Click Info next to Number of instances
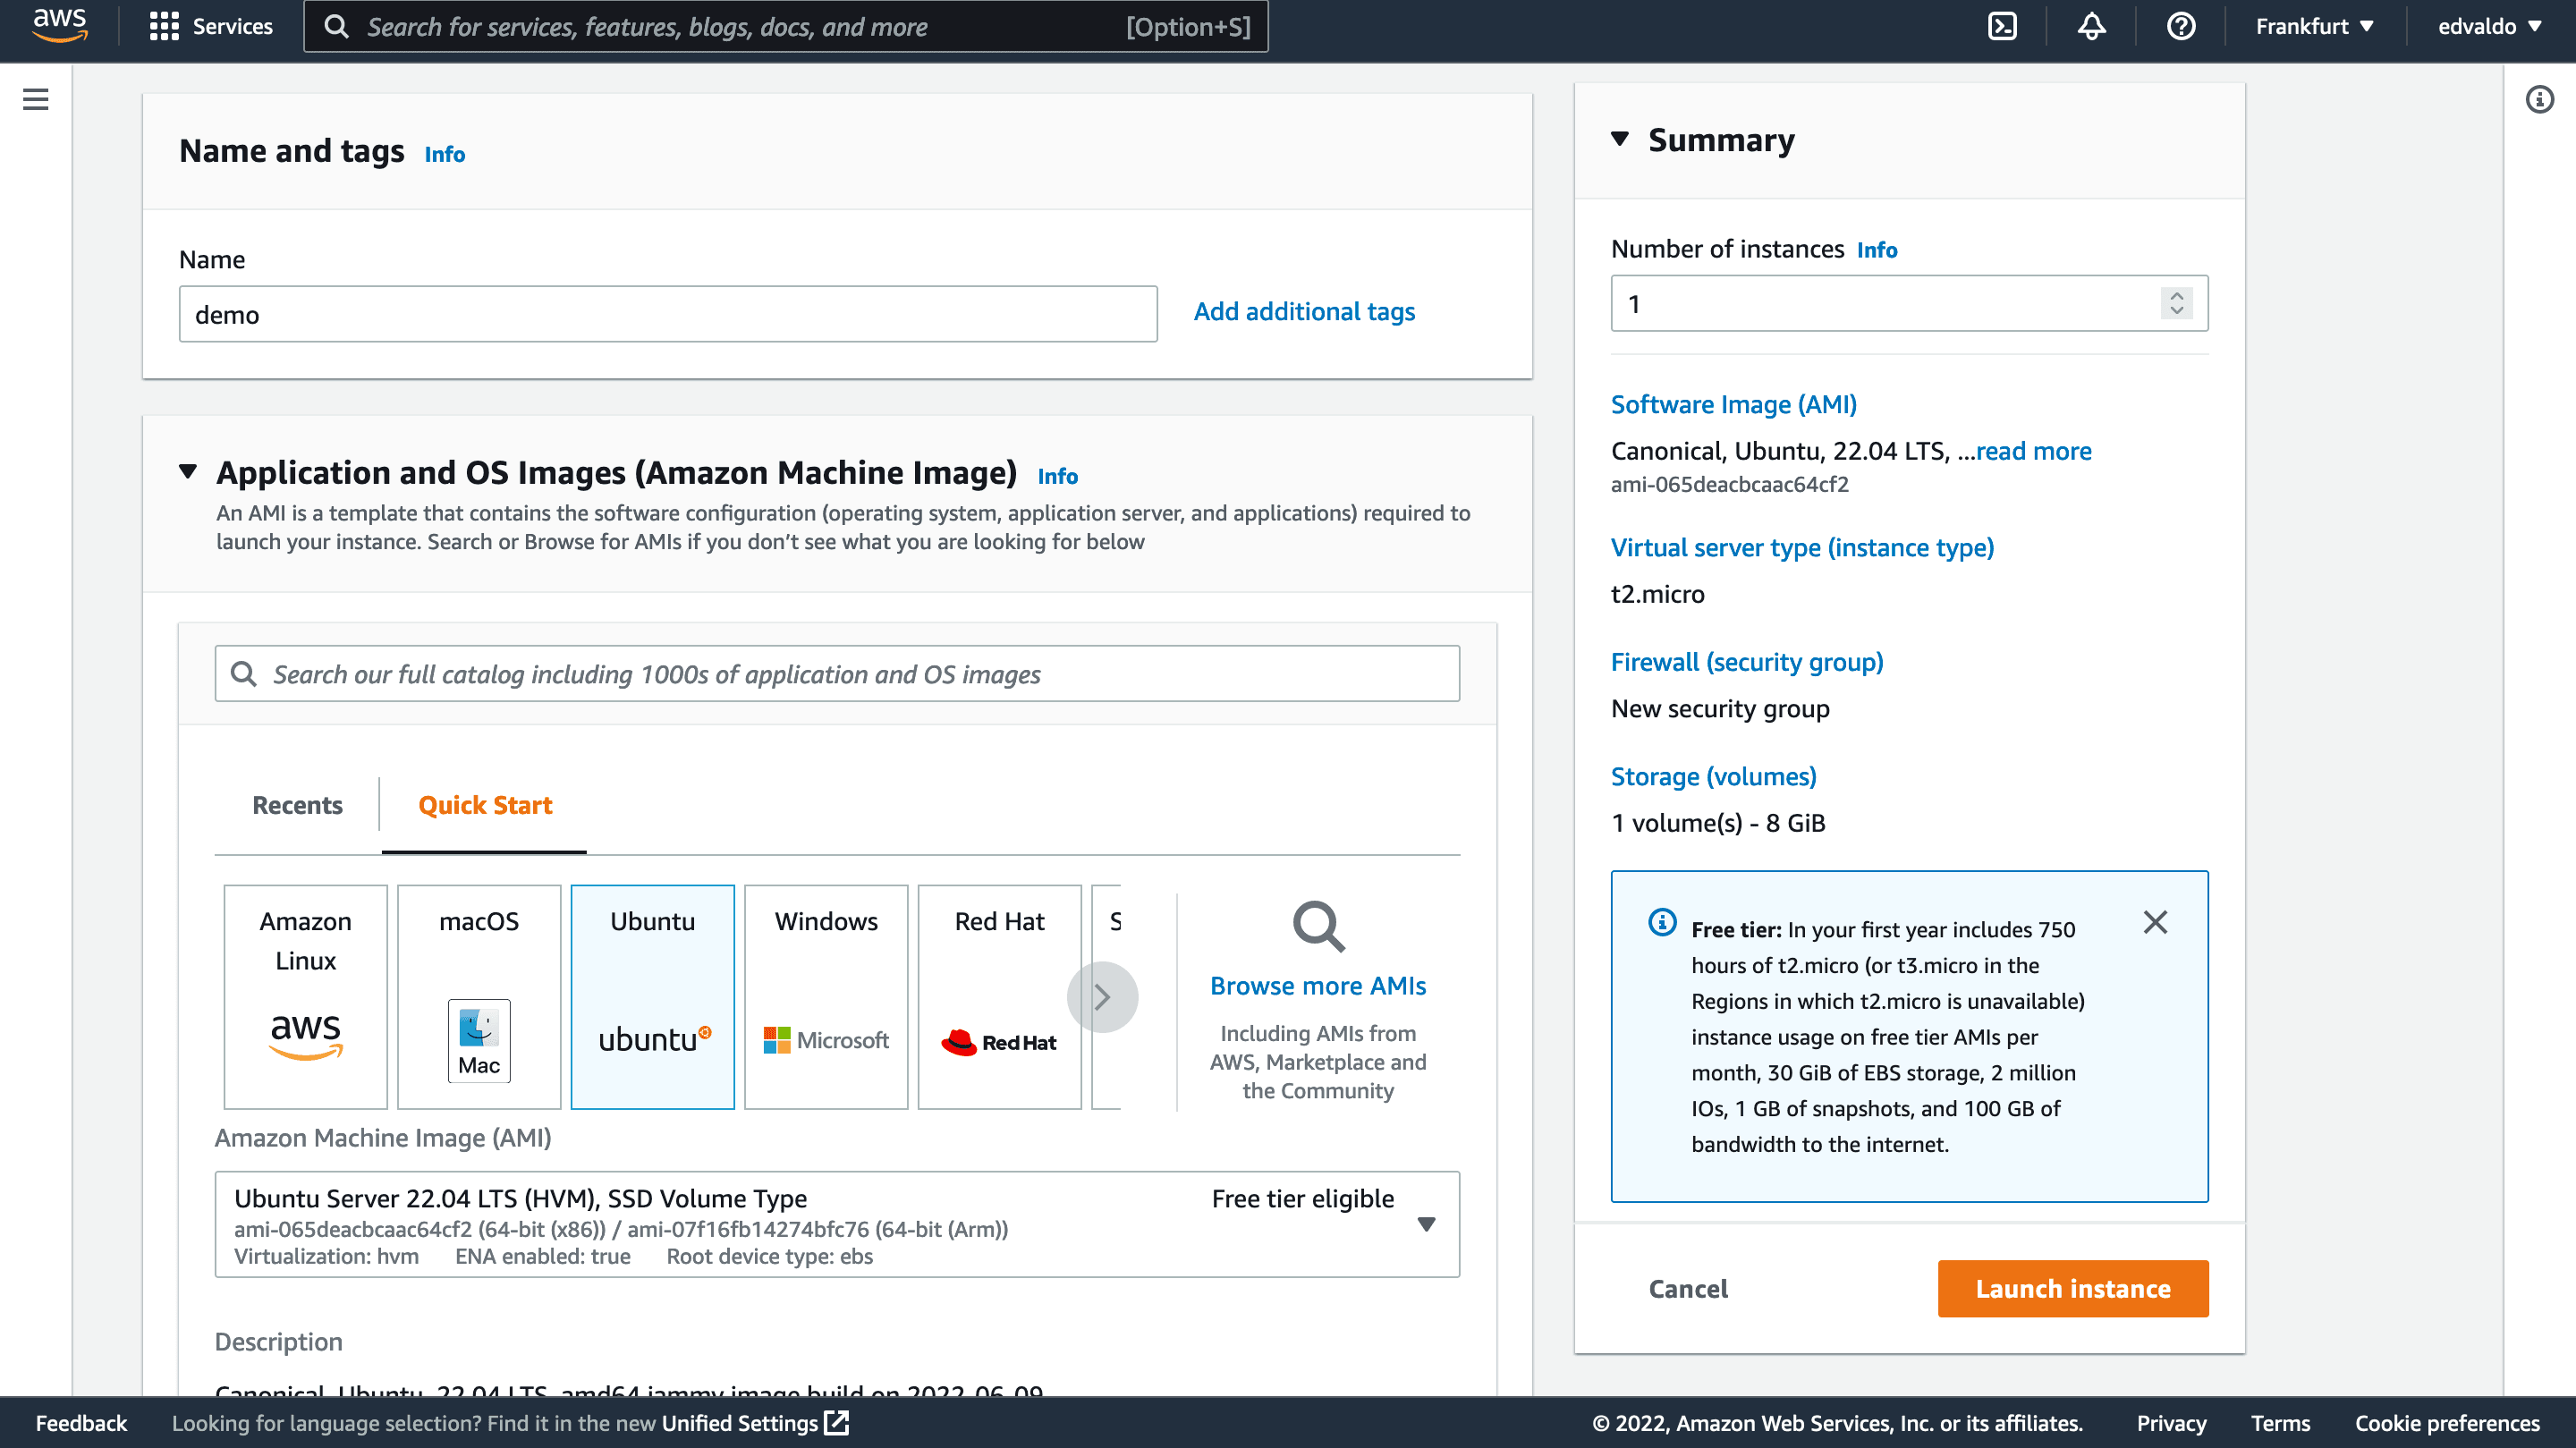 point(1876,249)
